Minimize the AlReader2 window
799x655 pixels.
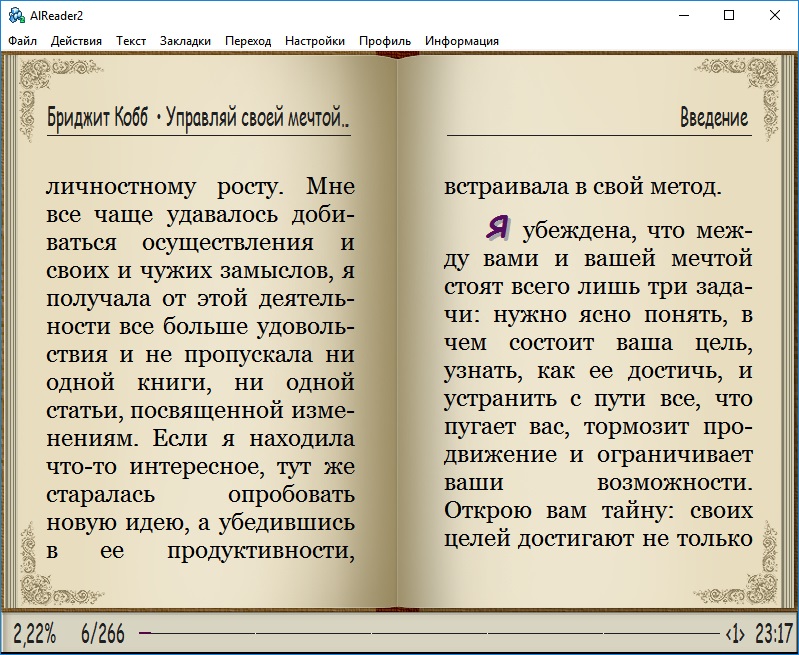tap(684, 15)
